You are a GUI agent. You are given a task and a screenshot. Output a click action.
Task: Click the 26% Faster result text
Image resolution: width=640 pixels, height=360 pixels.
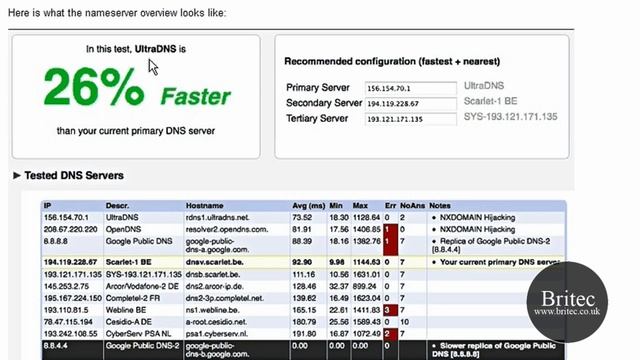pyautogui.click(x=137, y=87)
